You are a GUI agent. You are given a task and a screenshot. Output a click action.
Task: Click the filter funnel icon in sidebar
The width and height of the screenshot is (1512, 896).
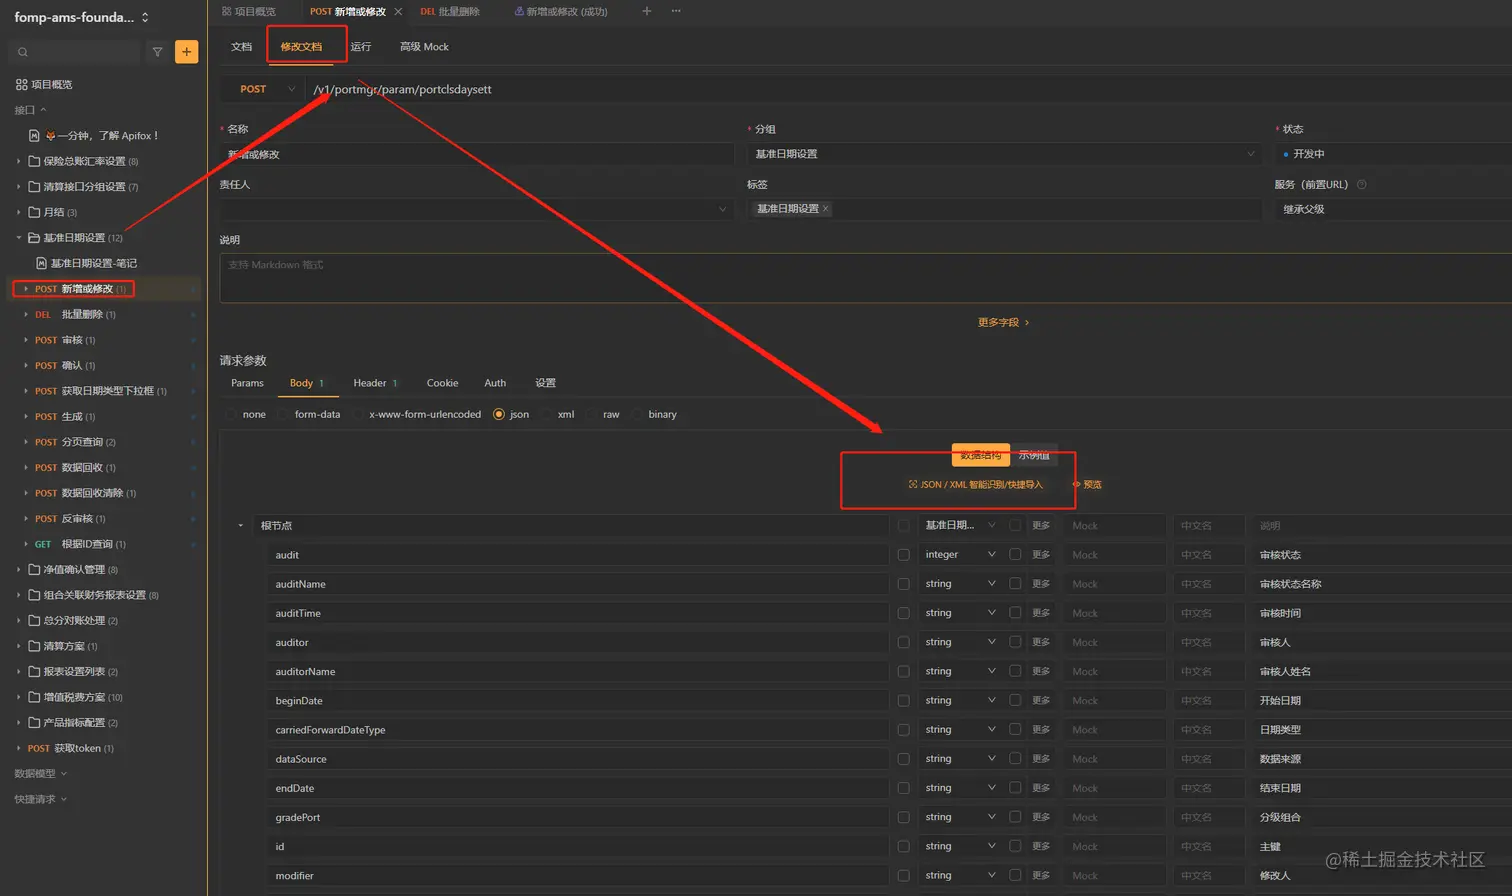click(157, 52)
